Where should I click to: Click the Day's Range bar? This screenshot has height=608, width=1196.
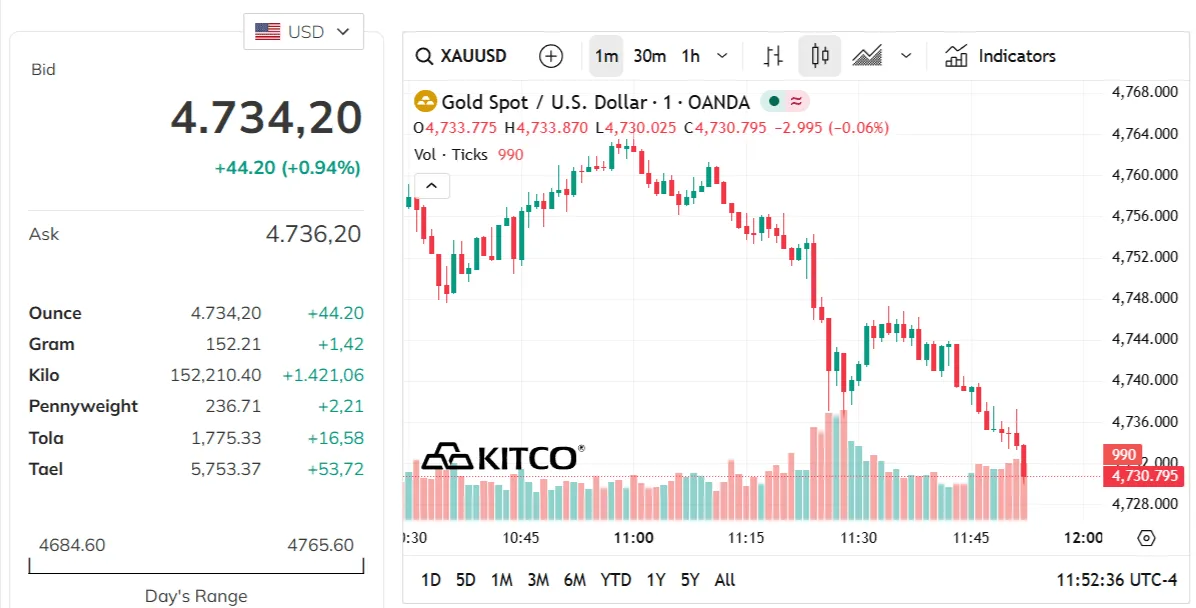pyautogui.click(x=196, y=566)
